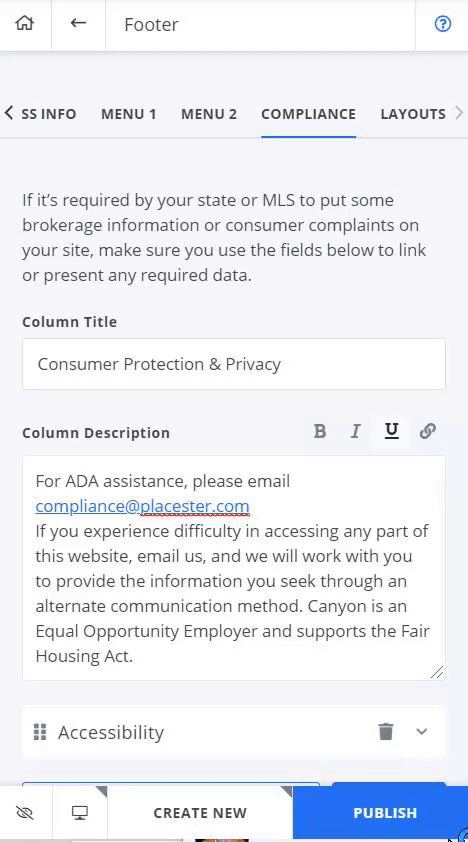Viewport: 468px width, 842px height.
Task: Open desktop device preview selector
Action: (x=80, y=813)
